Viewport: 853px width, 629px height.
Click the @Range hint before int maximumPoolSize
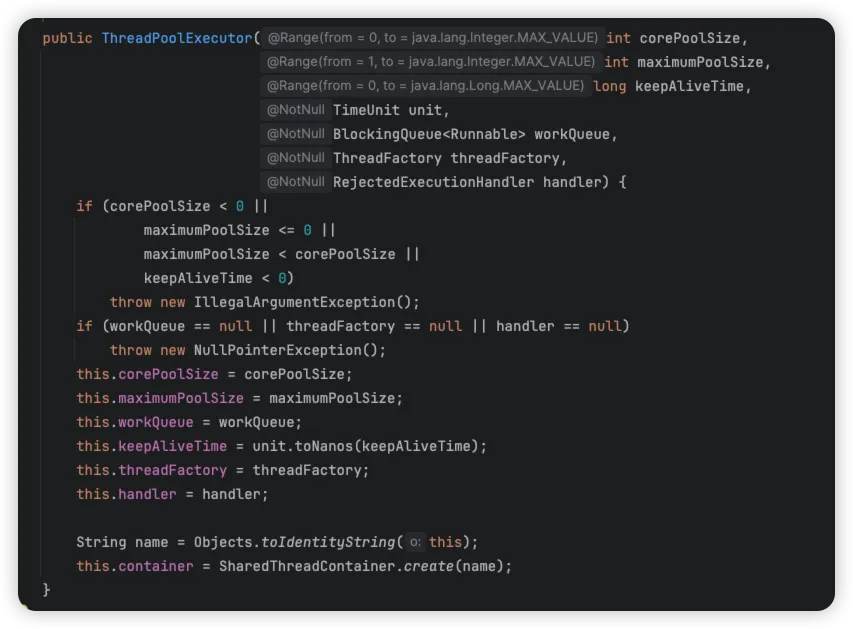431,62
